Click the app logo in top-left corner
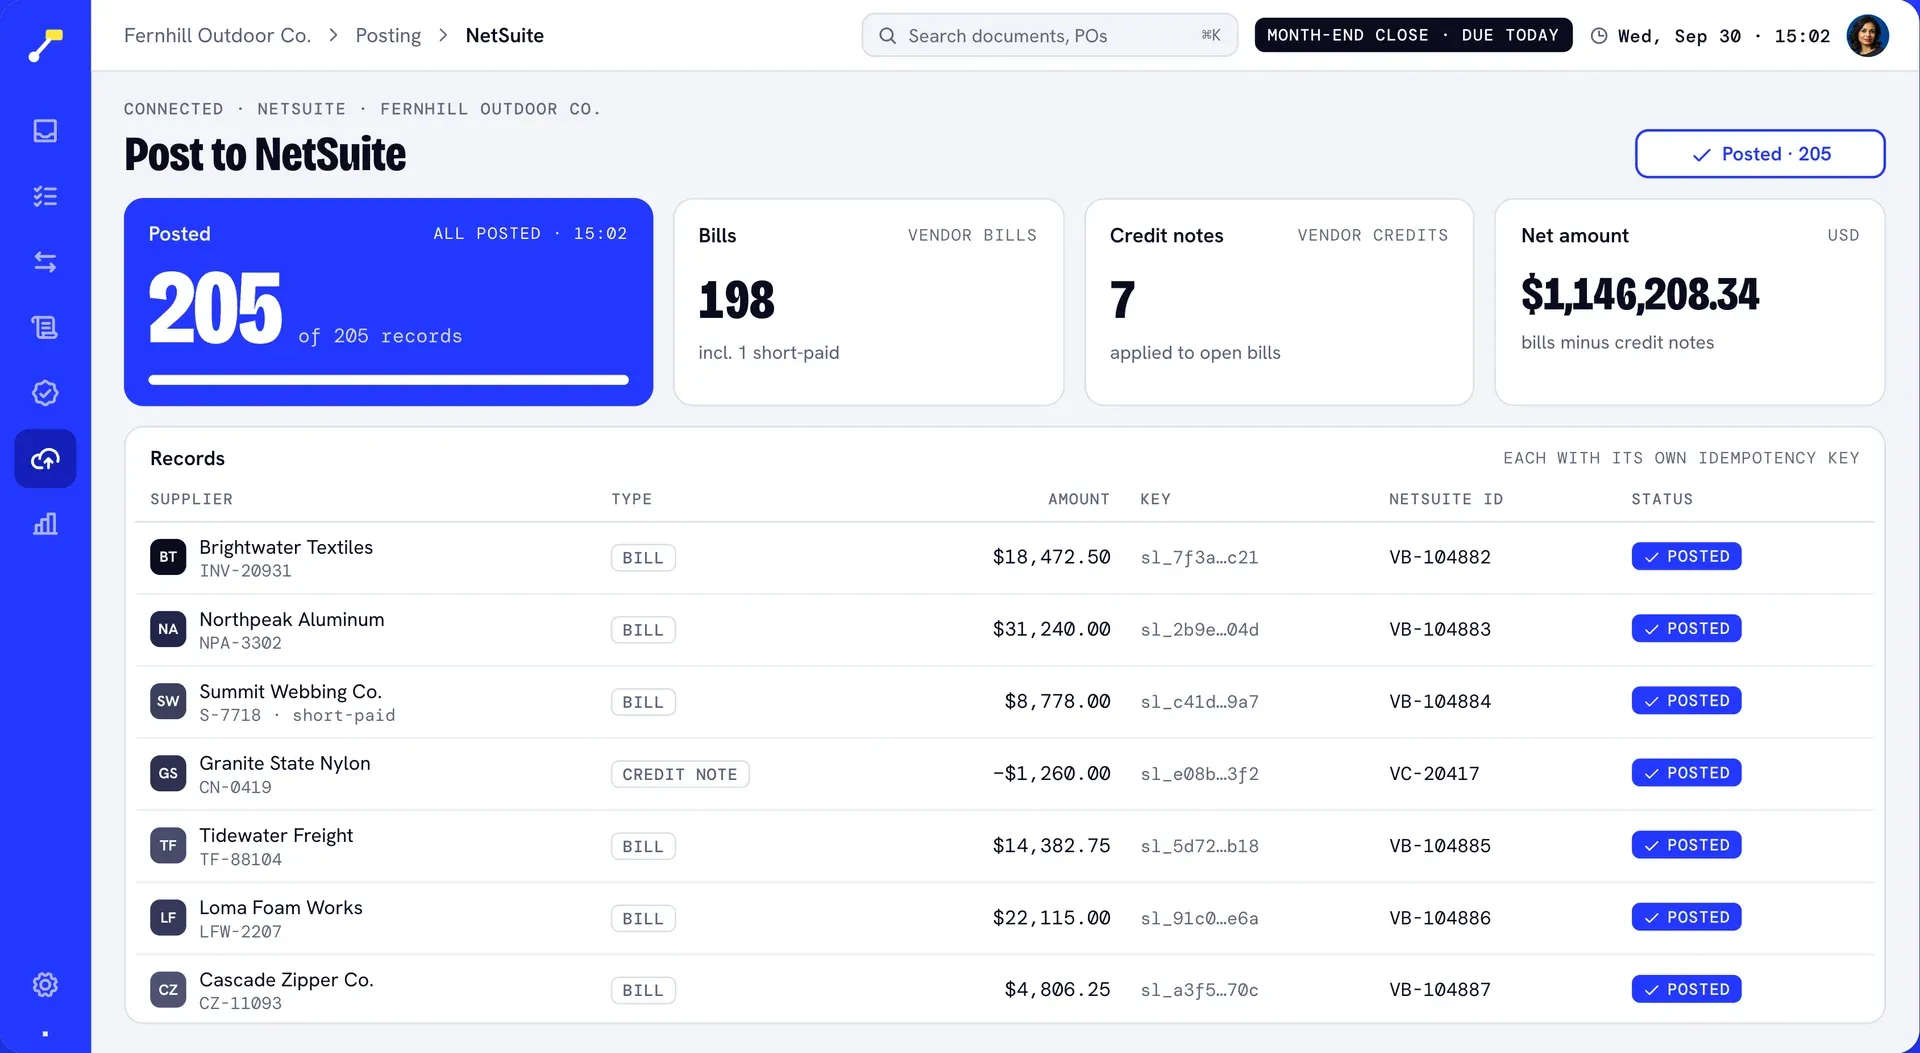Image resolution: width=1920 pixels, height=1053 pixels. click(45, 44)
